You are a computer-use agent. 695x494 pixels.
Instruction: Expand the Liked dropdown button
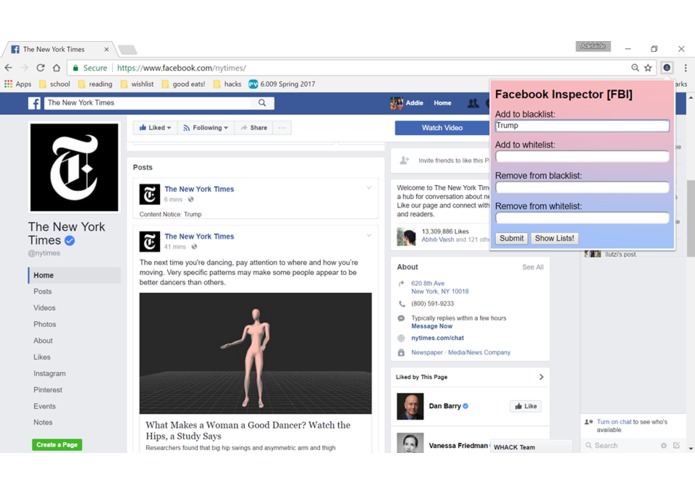(155, 128)
